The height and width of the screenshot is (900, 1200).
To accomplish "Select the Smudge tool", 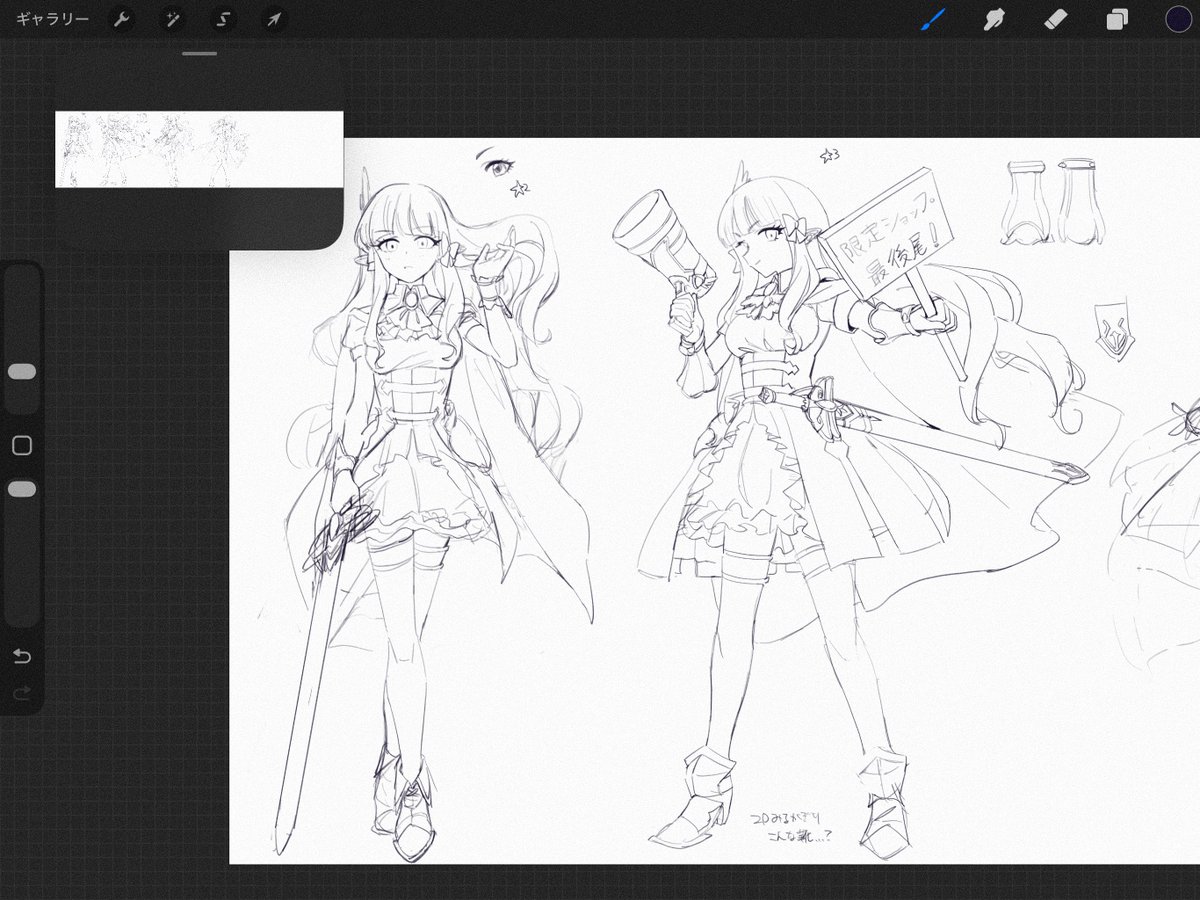I will pos(994,19).
